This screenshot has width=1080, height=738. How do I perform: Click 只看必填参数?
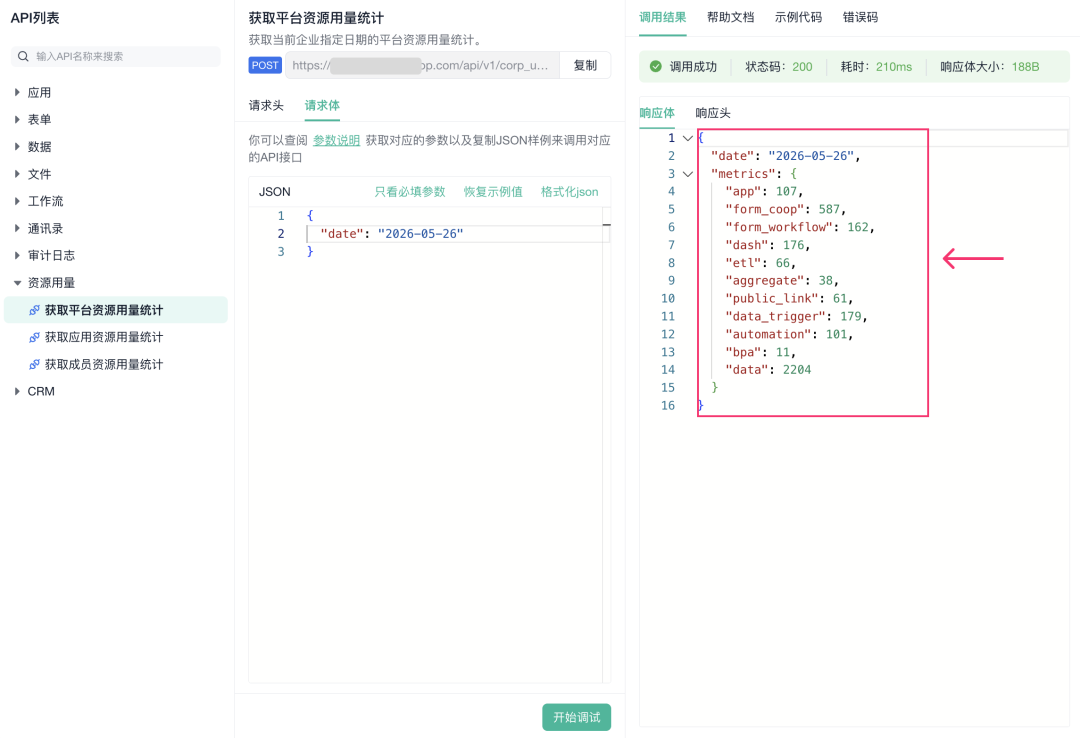tap(410, 192)
